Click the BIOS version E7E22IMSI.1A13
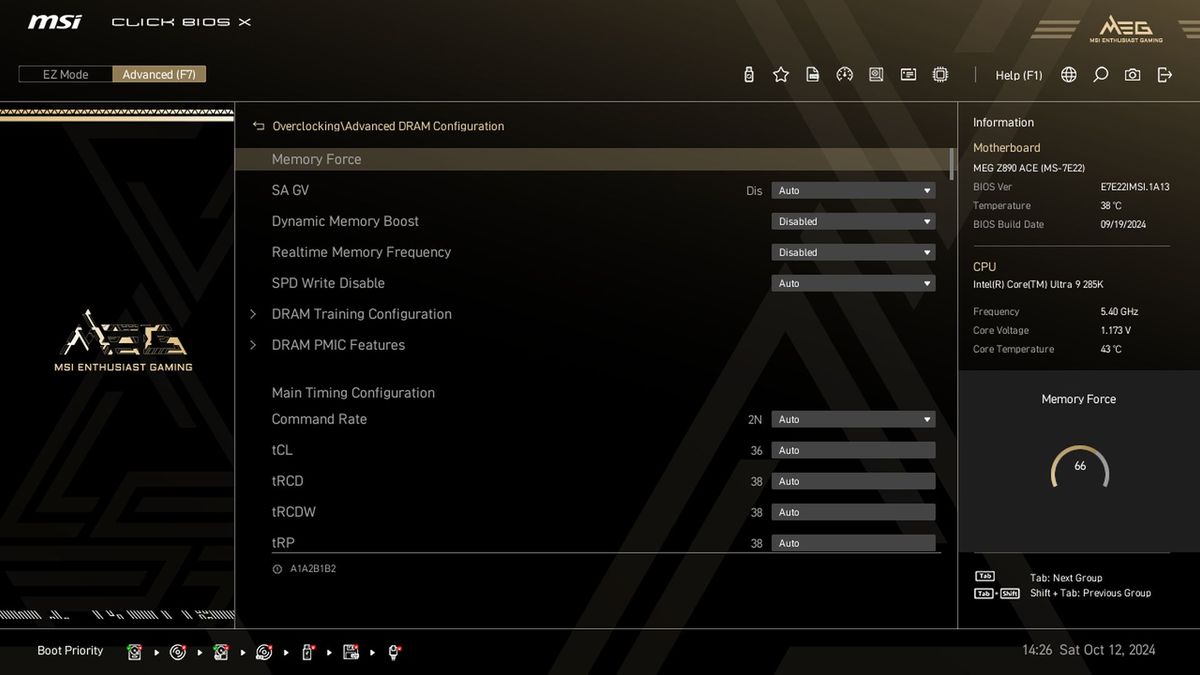Viewport: 1200px width, 675px height. click(x=1135, y=187)
